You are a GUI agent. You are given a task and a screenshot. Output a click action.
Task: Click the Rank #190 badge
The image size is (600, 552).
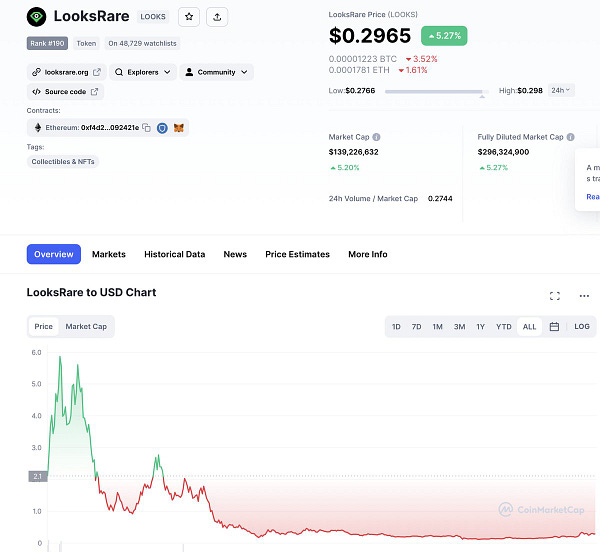coord(47,43)
